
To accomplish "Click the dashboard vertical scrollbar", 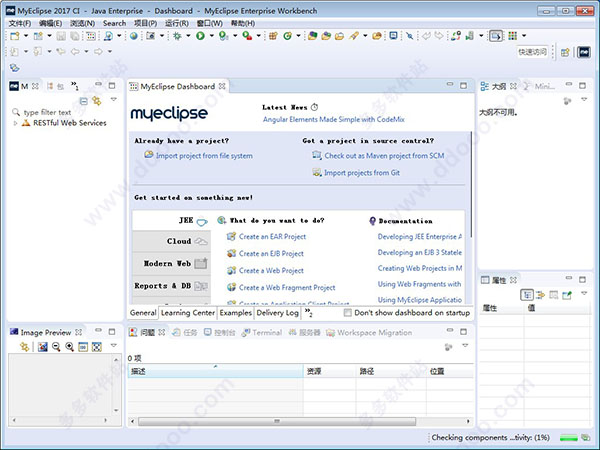I will coord(471,184).
